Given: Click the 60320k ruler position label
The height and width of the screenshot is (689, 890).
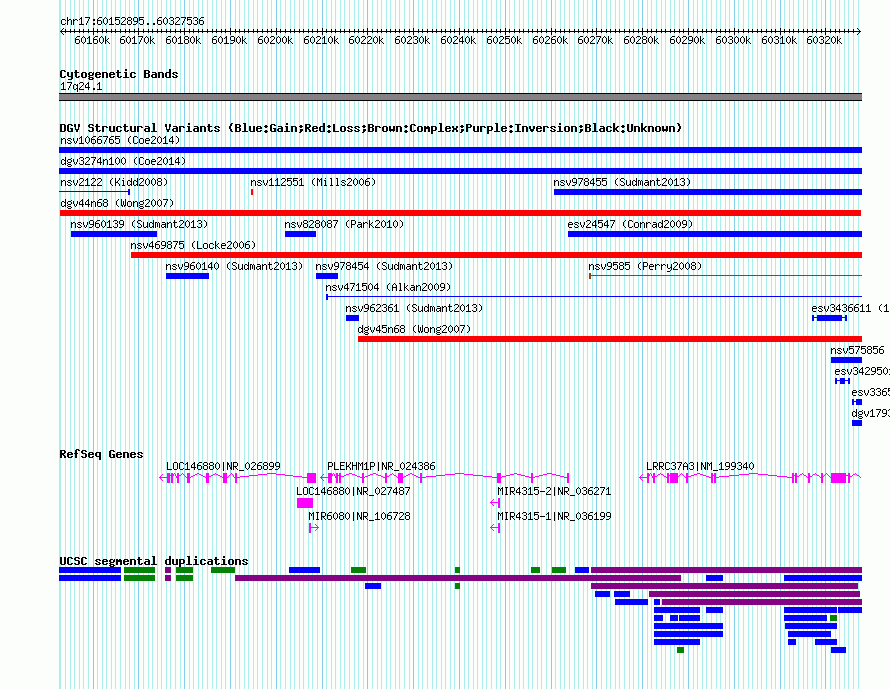Looking at the screenshot, I should [824, 40].
